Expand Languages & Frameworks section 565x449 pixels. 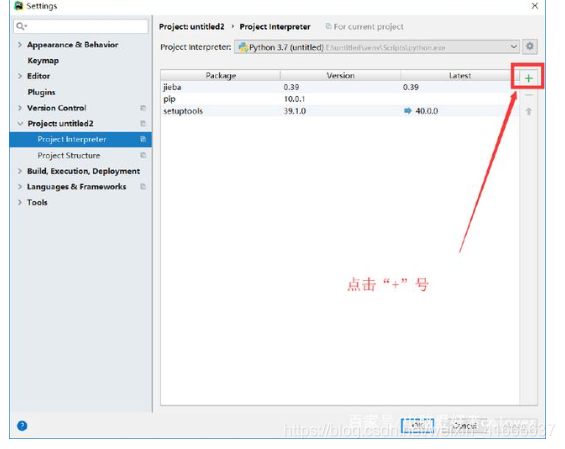(x=20, y=186)
